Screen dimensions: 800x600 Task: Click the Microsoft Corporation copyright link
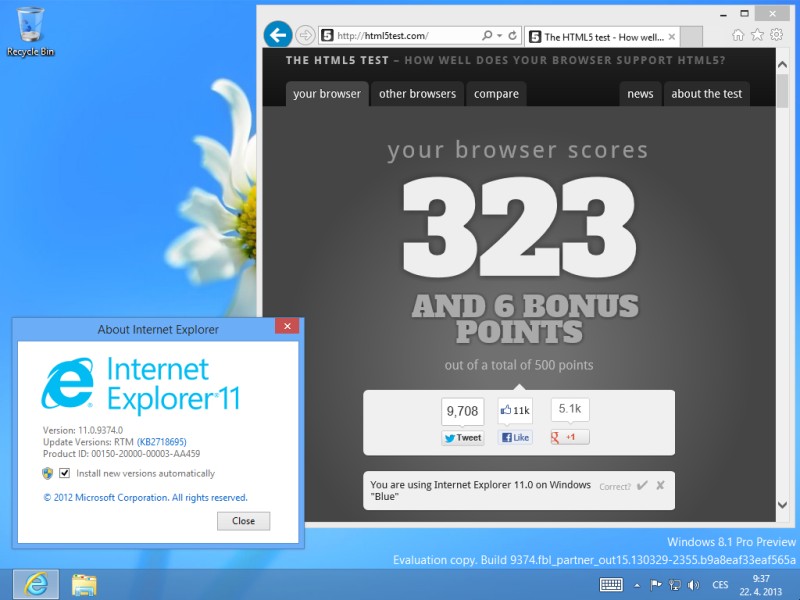click(x=145, y=497)
